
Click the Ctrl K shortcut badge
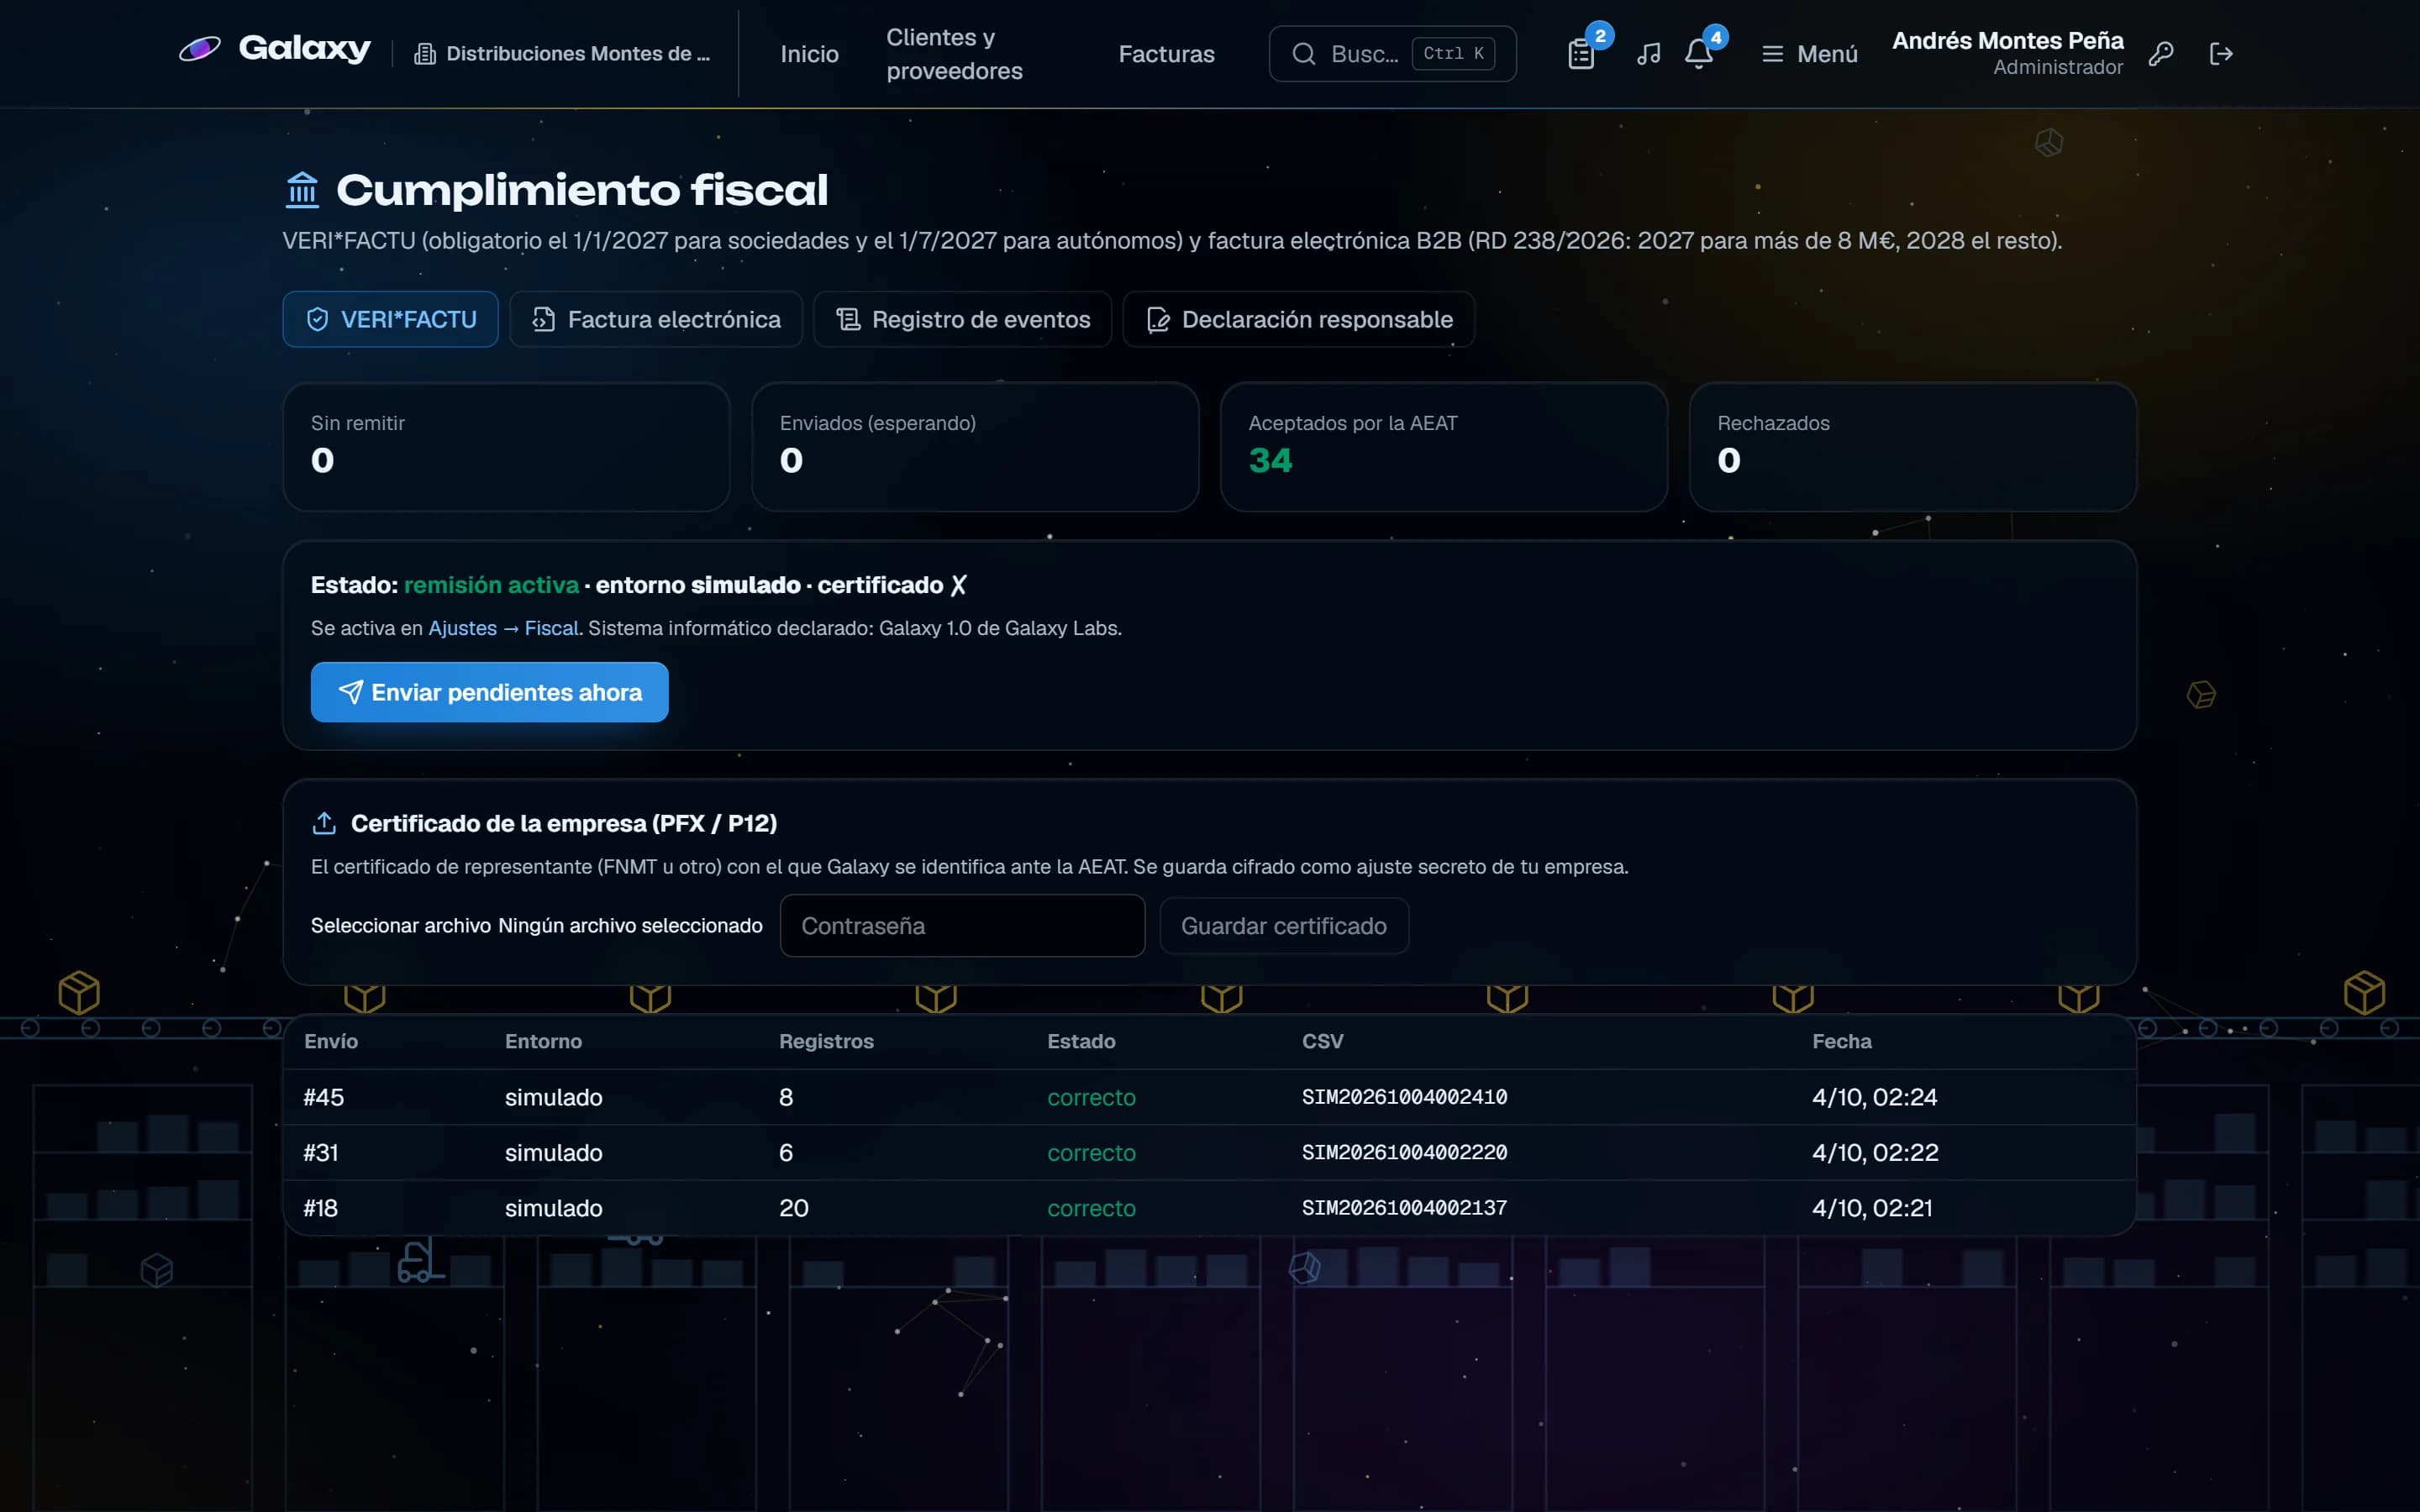click(x=1453, y=54)
